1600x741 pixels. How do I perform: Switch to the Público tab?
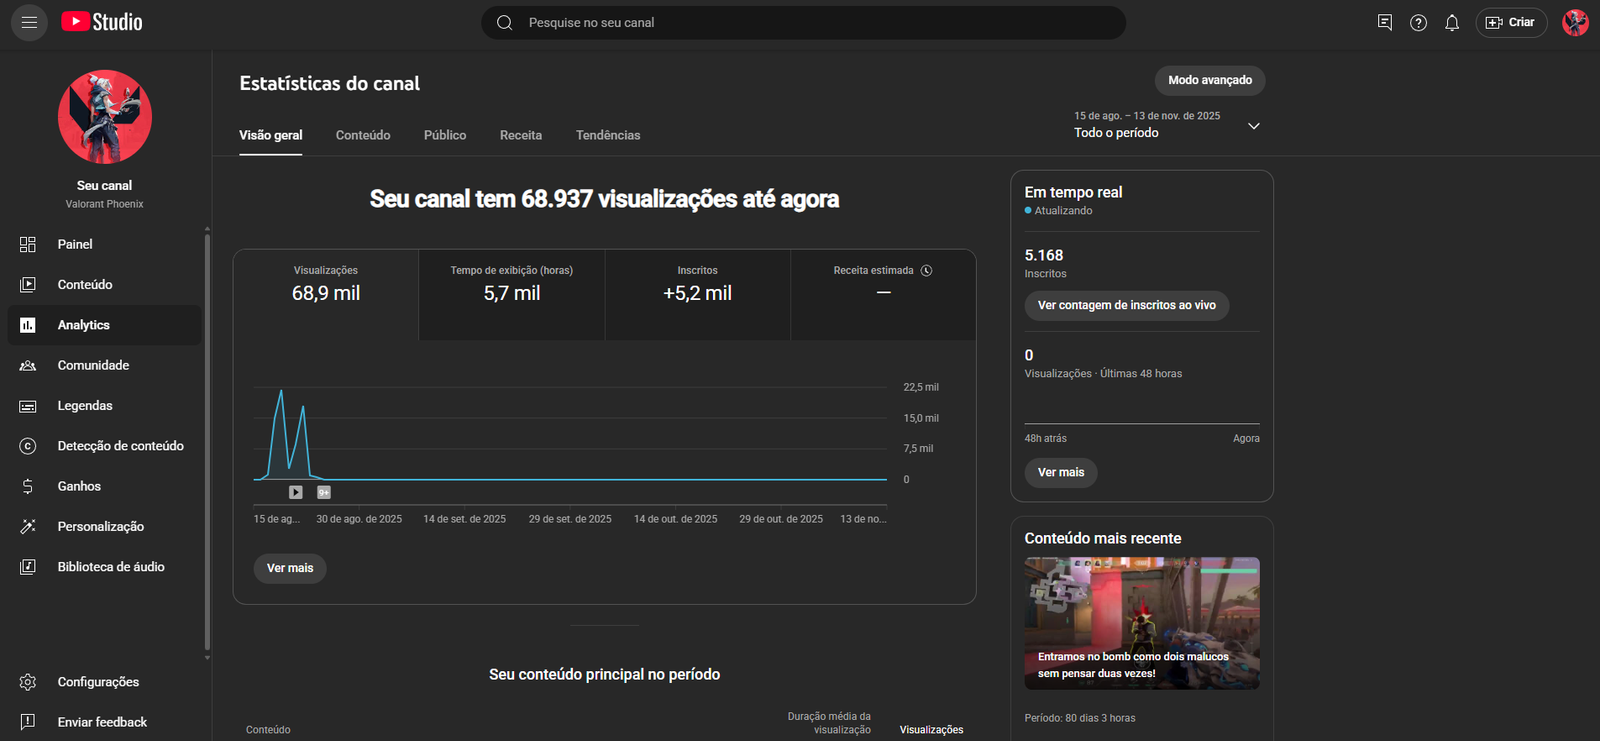[x=445, y=135]
